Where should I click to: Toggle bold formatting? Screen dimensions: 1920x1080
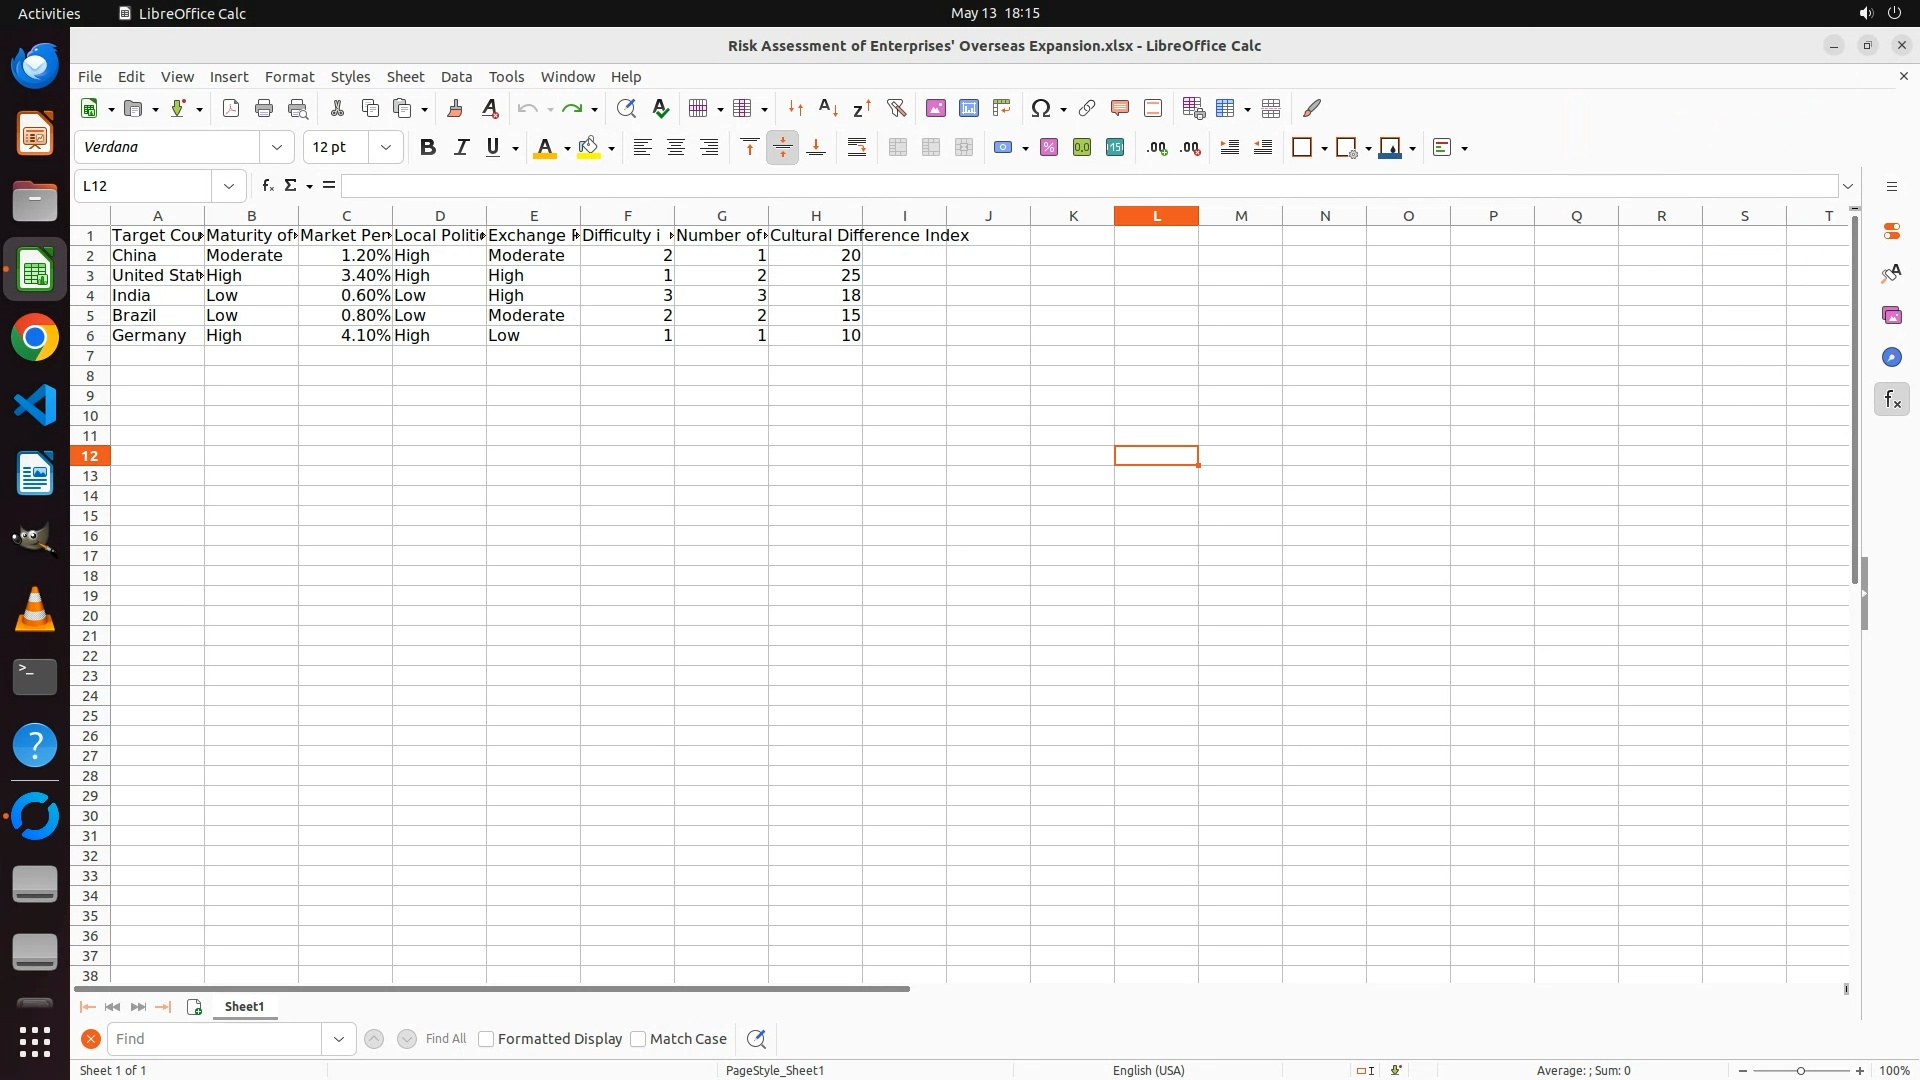coord(428,148)
